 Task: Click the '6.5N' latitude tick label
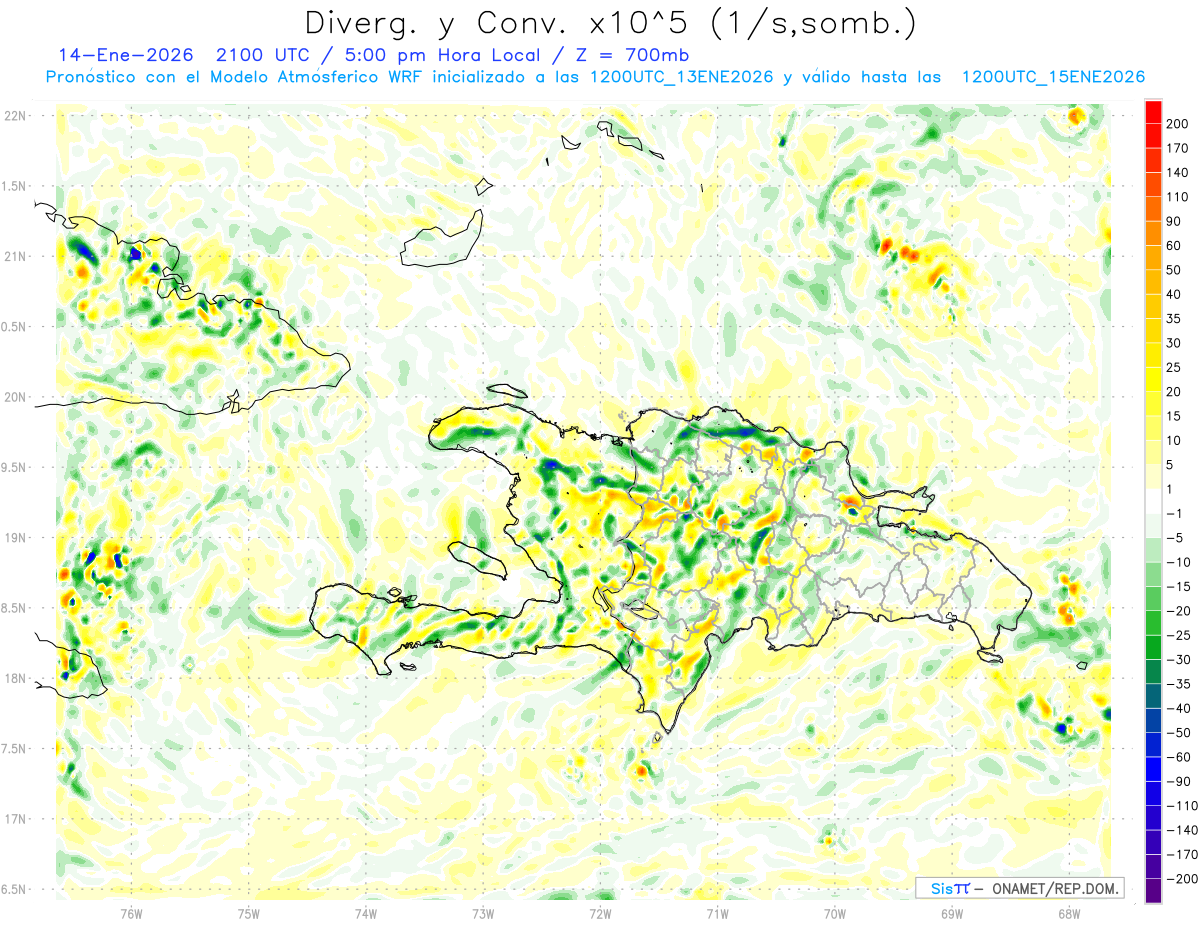15,889
